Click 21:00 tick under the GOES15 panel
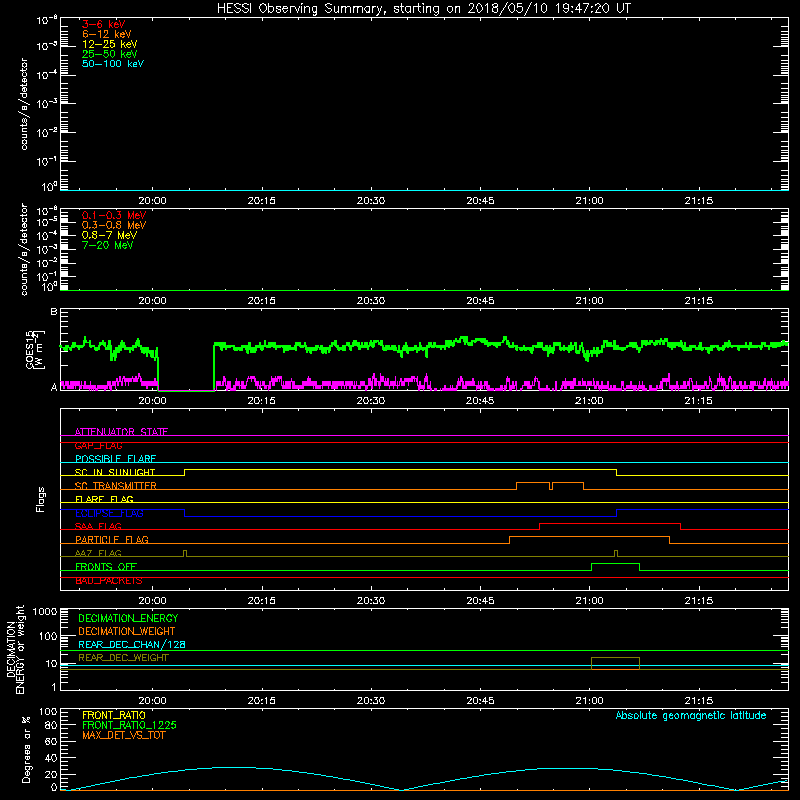 click(x=589, y=401)
